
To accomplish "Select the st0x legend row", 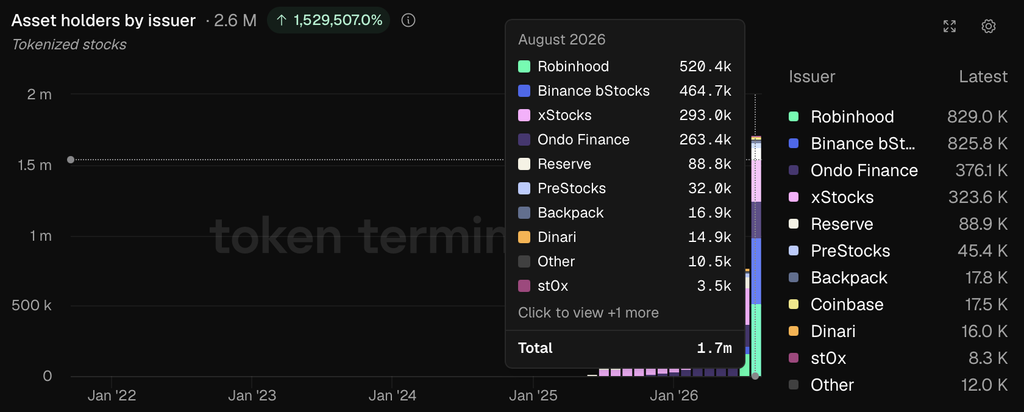I will pos(898,358).
